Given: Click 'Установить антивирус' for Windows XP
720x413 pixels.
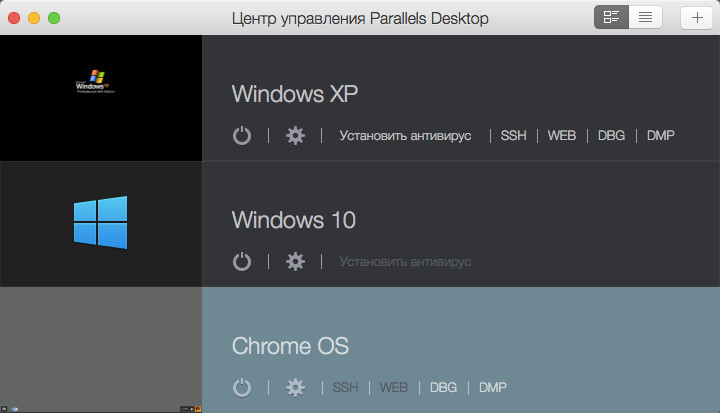Looking at the screenshot, I should [x=405, y=136].
